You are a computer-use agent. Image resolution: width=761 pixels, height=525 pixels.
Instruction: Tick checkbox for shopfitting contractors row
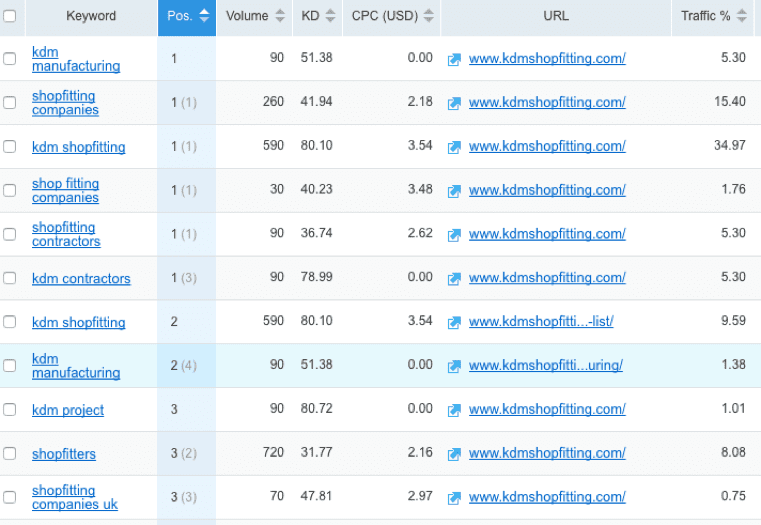coord(9,234)
